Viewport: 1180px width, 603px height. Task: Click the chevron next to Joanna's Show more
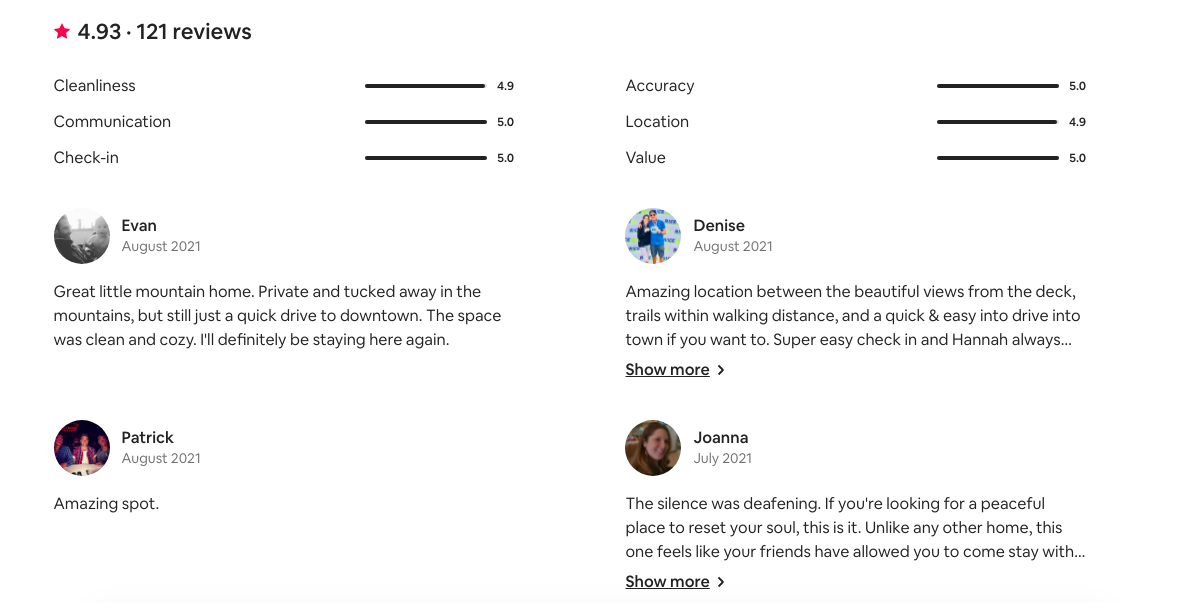pyautogui.click(x=721, y=582)
